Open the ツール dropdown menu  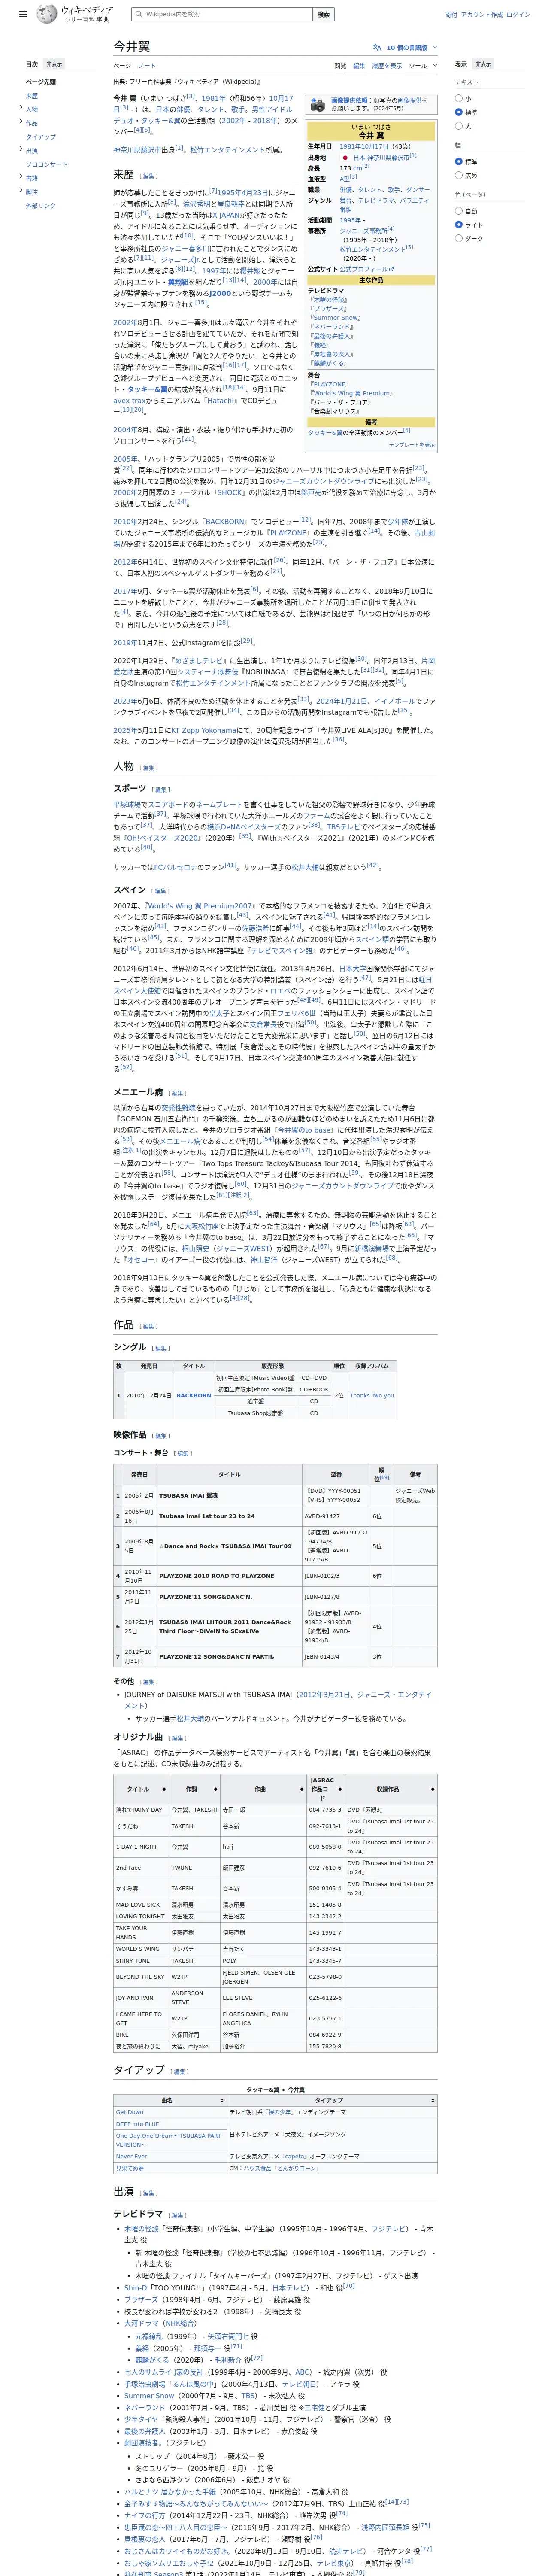(423, 66)
